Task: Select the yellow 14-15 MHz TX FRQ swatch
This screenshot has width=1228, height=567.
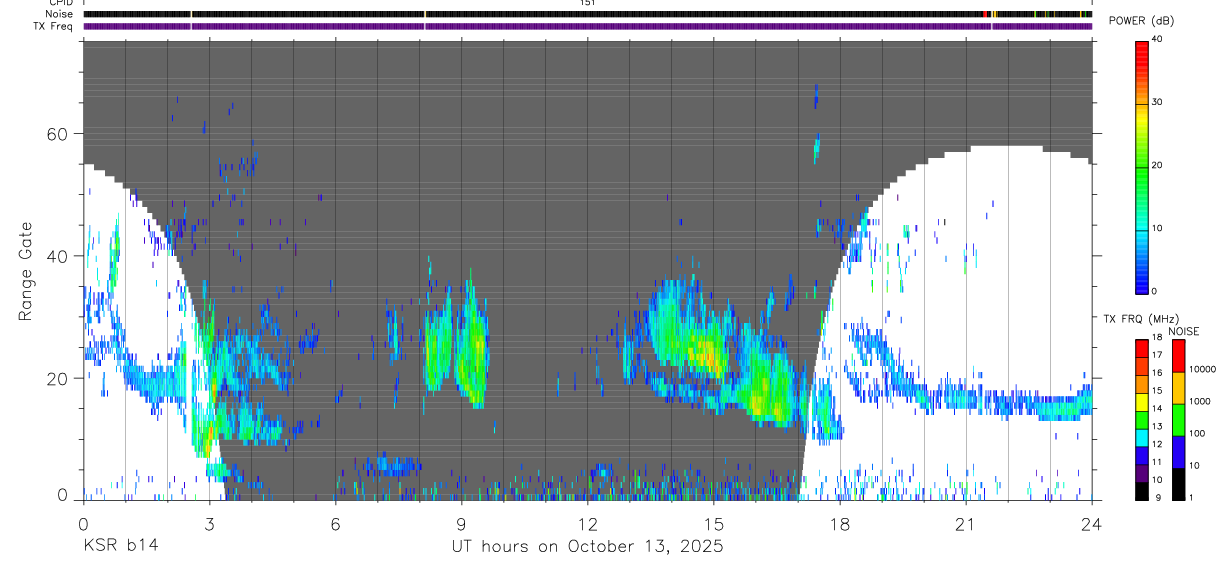Action: tap(1141, 402)
